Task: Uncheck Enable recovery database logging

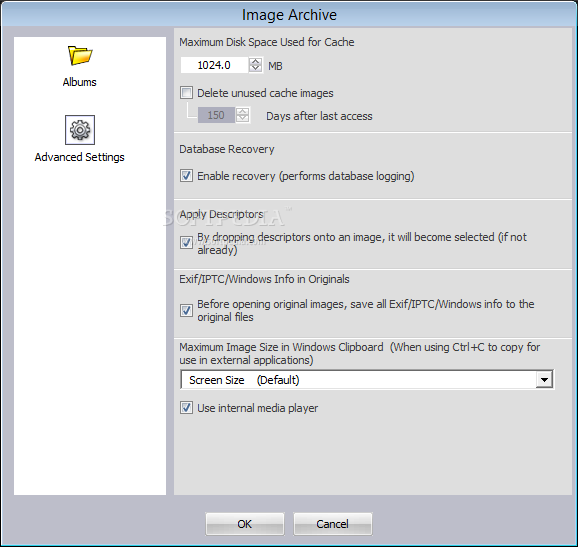Action: (x=187, y=176)
